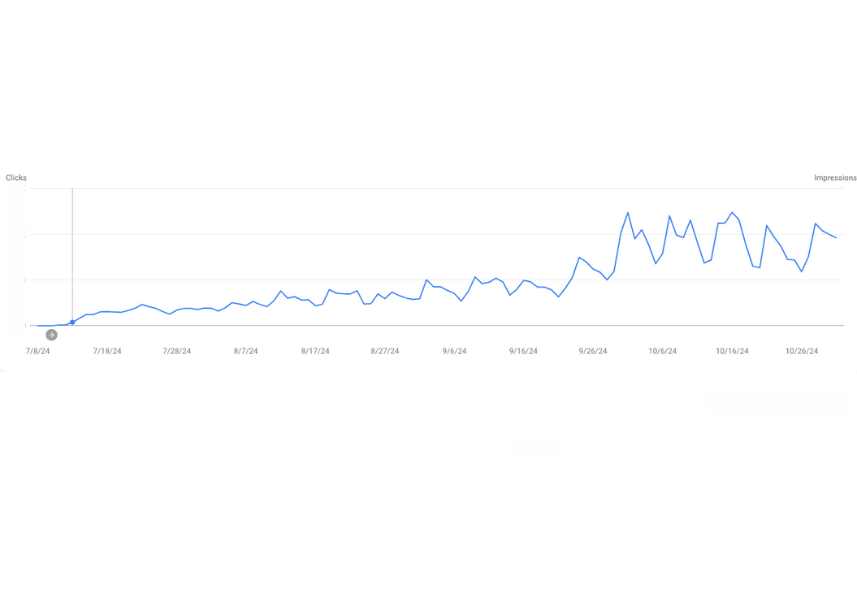The width and height of the screenshot is (857, 595).
Task: Click the 9/6/24 date label
Action: [454, 351]
